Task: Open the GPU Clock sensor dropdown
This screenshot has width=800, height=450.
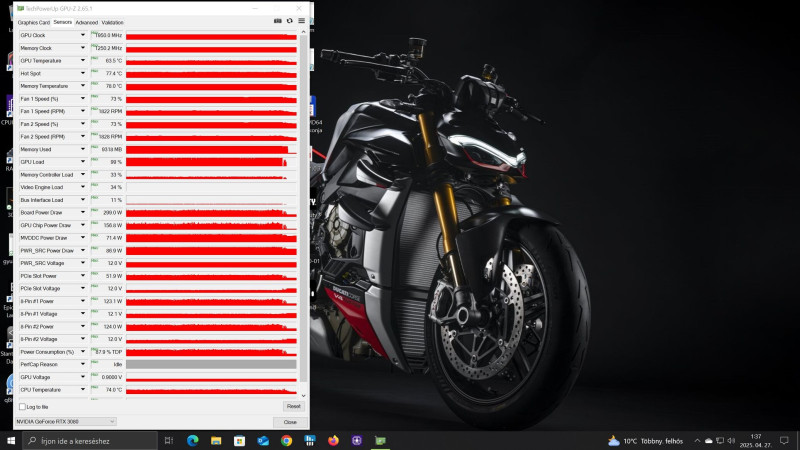Action: click(83, 35)
